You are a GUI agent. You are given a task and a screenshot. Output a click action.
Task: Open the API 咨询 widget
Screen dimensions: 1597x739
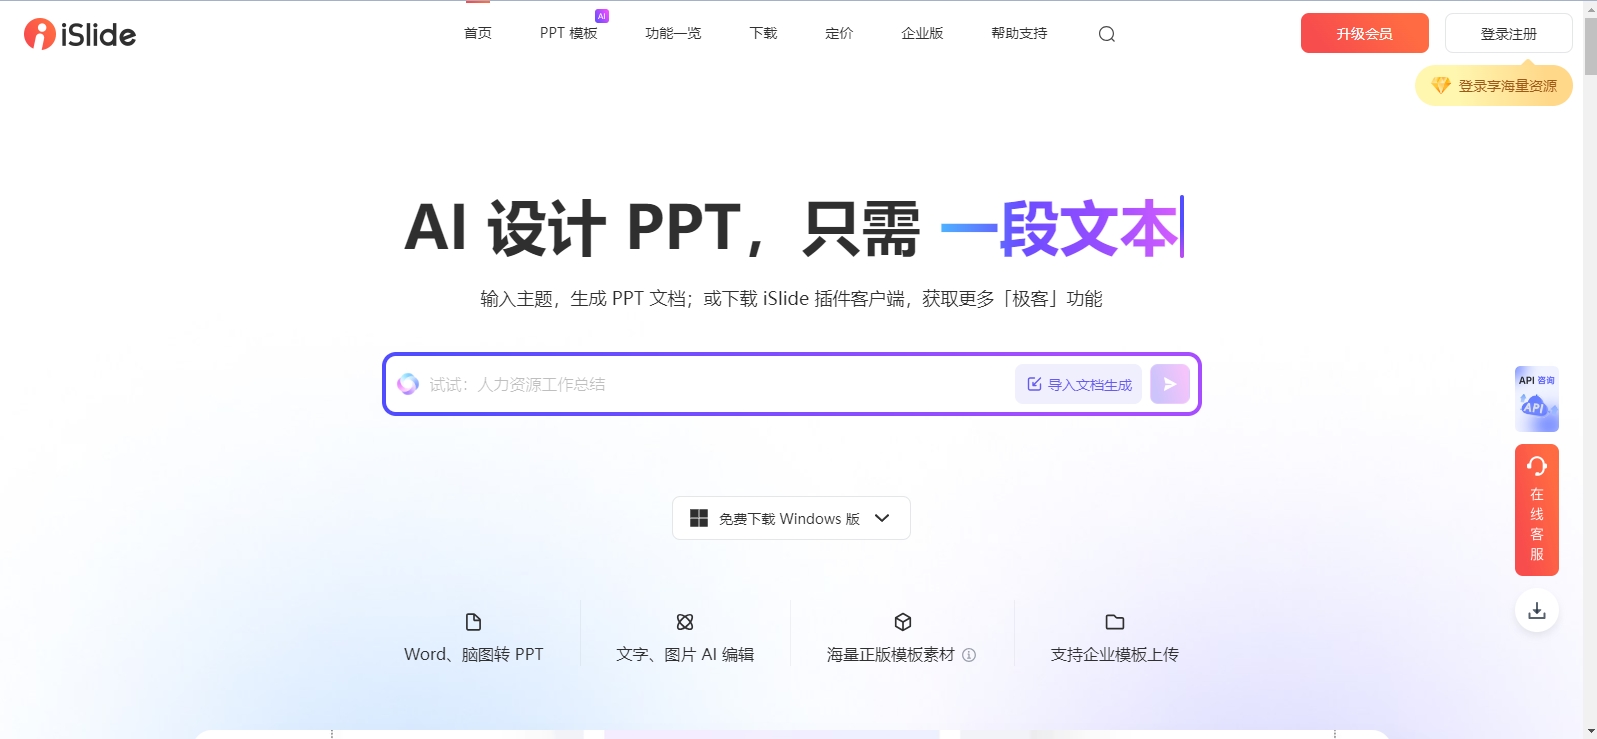tap(1537, 399)
